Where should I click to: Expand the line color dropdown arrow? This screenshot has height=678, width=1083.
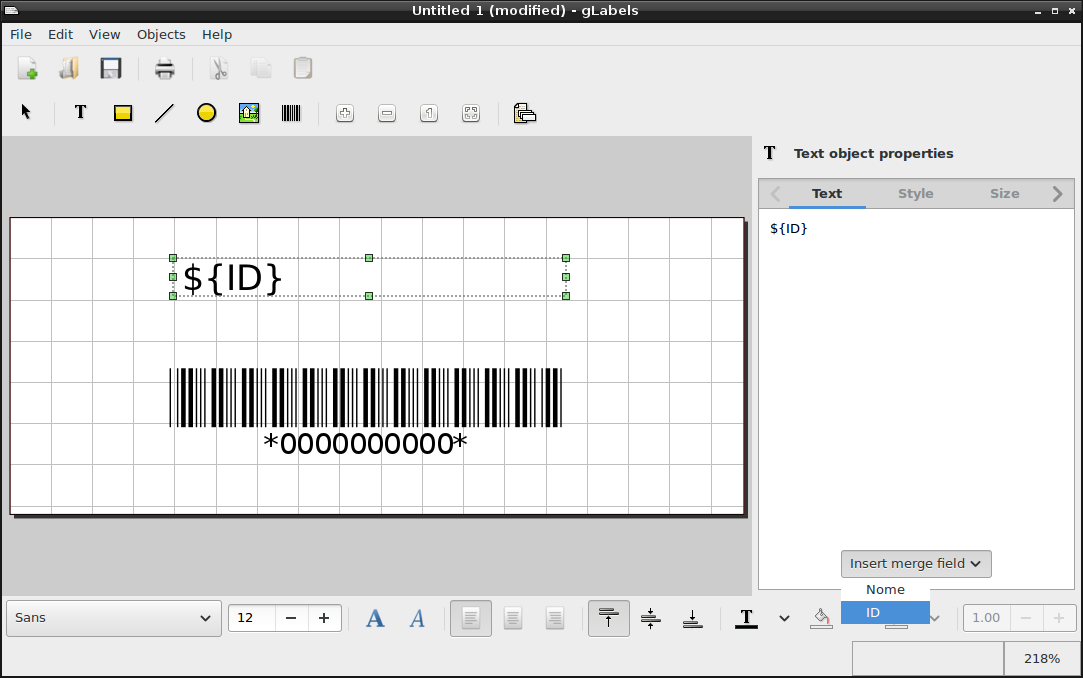(x=935, y=618)
